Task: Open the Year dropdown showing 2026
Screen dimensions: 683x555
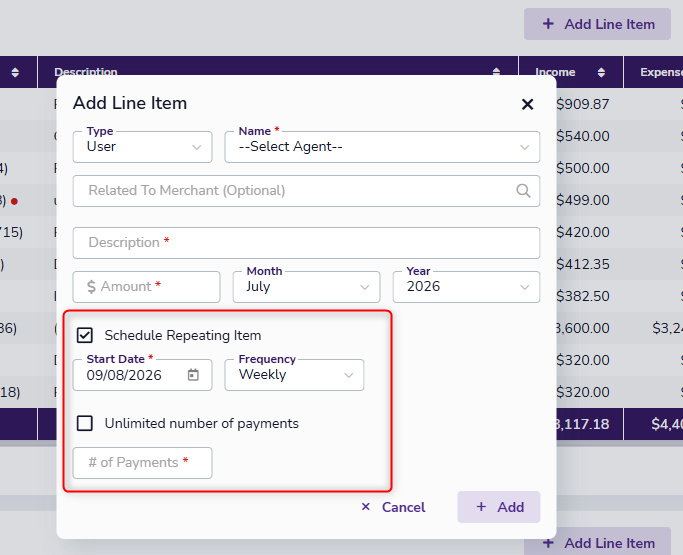Action: point(466,287)
